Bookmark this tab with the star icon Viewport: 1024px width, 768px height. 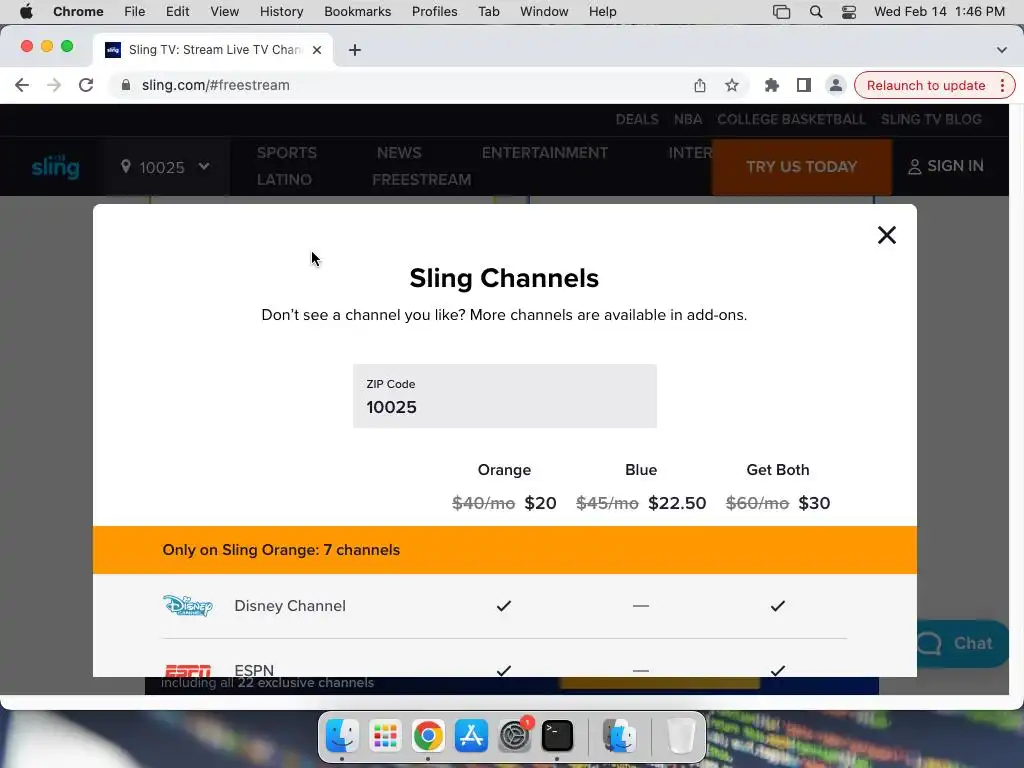[x=732, y=86]
